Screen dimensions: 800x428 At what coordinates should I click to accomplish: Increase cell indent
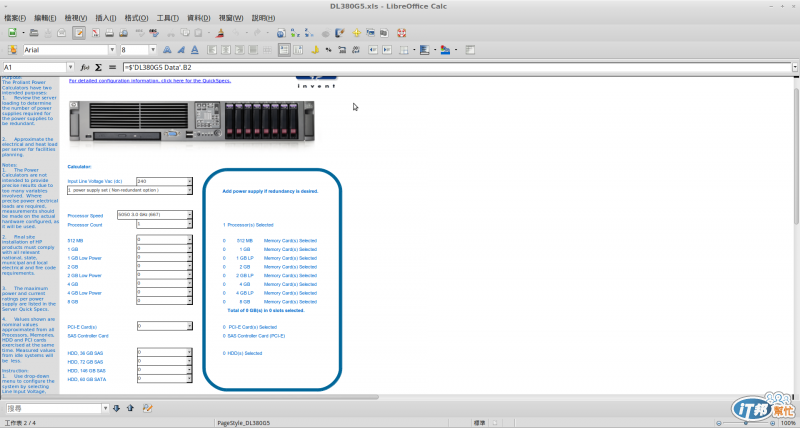coord(387,49)
